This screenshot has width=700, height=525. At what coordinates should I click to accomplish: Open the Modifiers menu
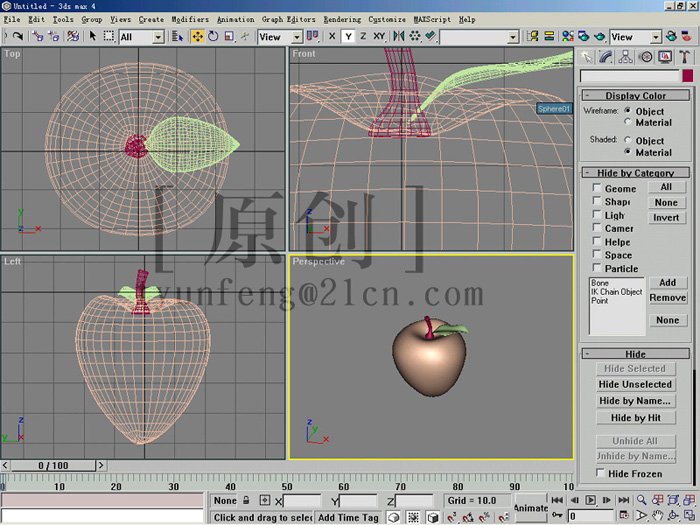(190, 19)
